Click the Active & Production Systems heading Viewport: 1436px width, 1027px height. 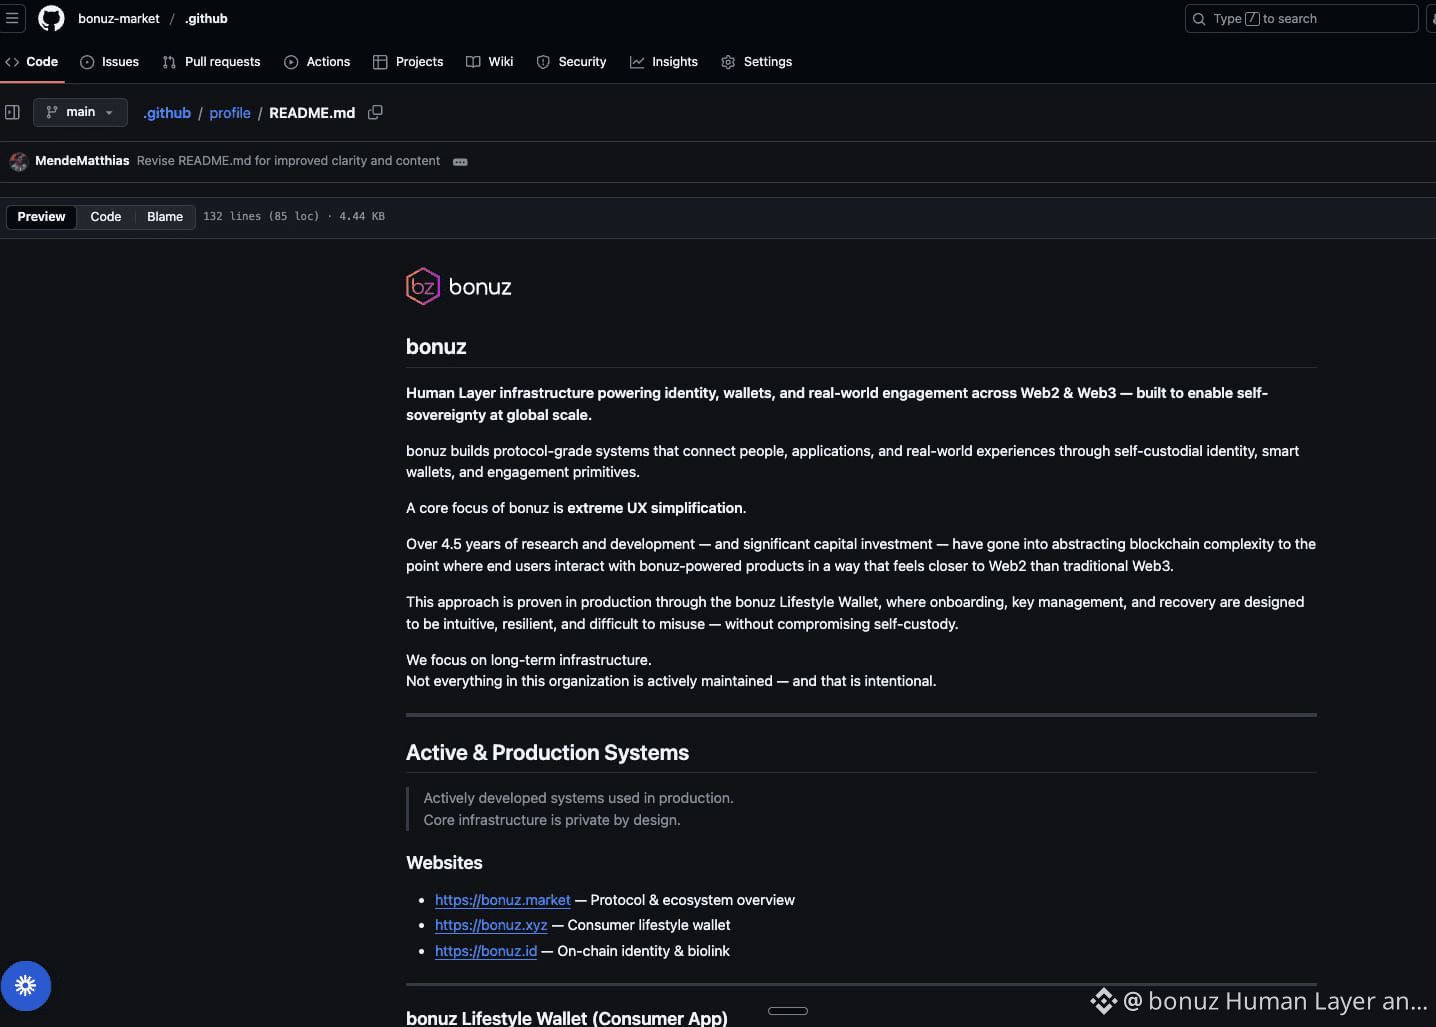[547, 753]
